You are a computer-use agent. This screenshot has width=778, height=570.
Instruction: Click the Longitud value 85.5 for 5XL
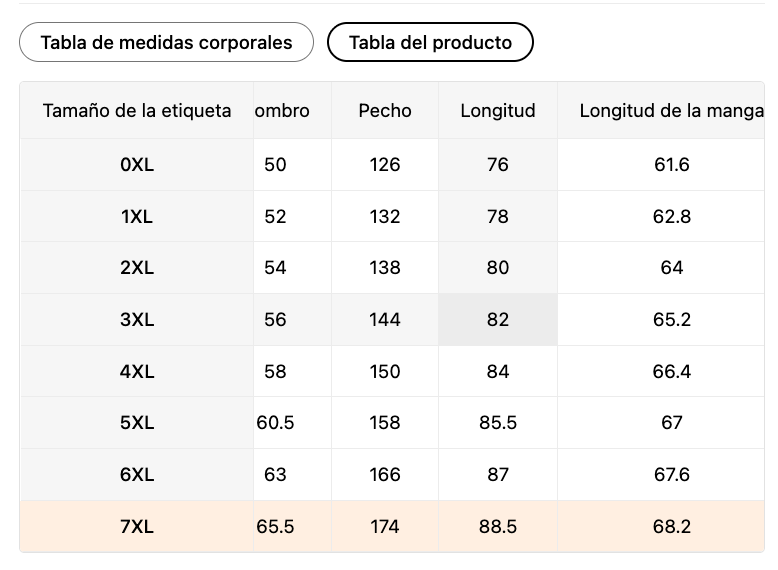[x=498, y=423]
